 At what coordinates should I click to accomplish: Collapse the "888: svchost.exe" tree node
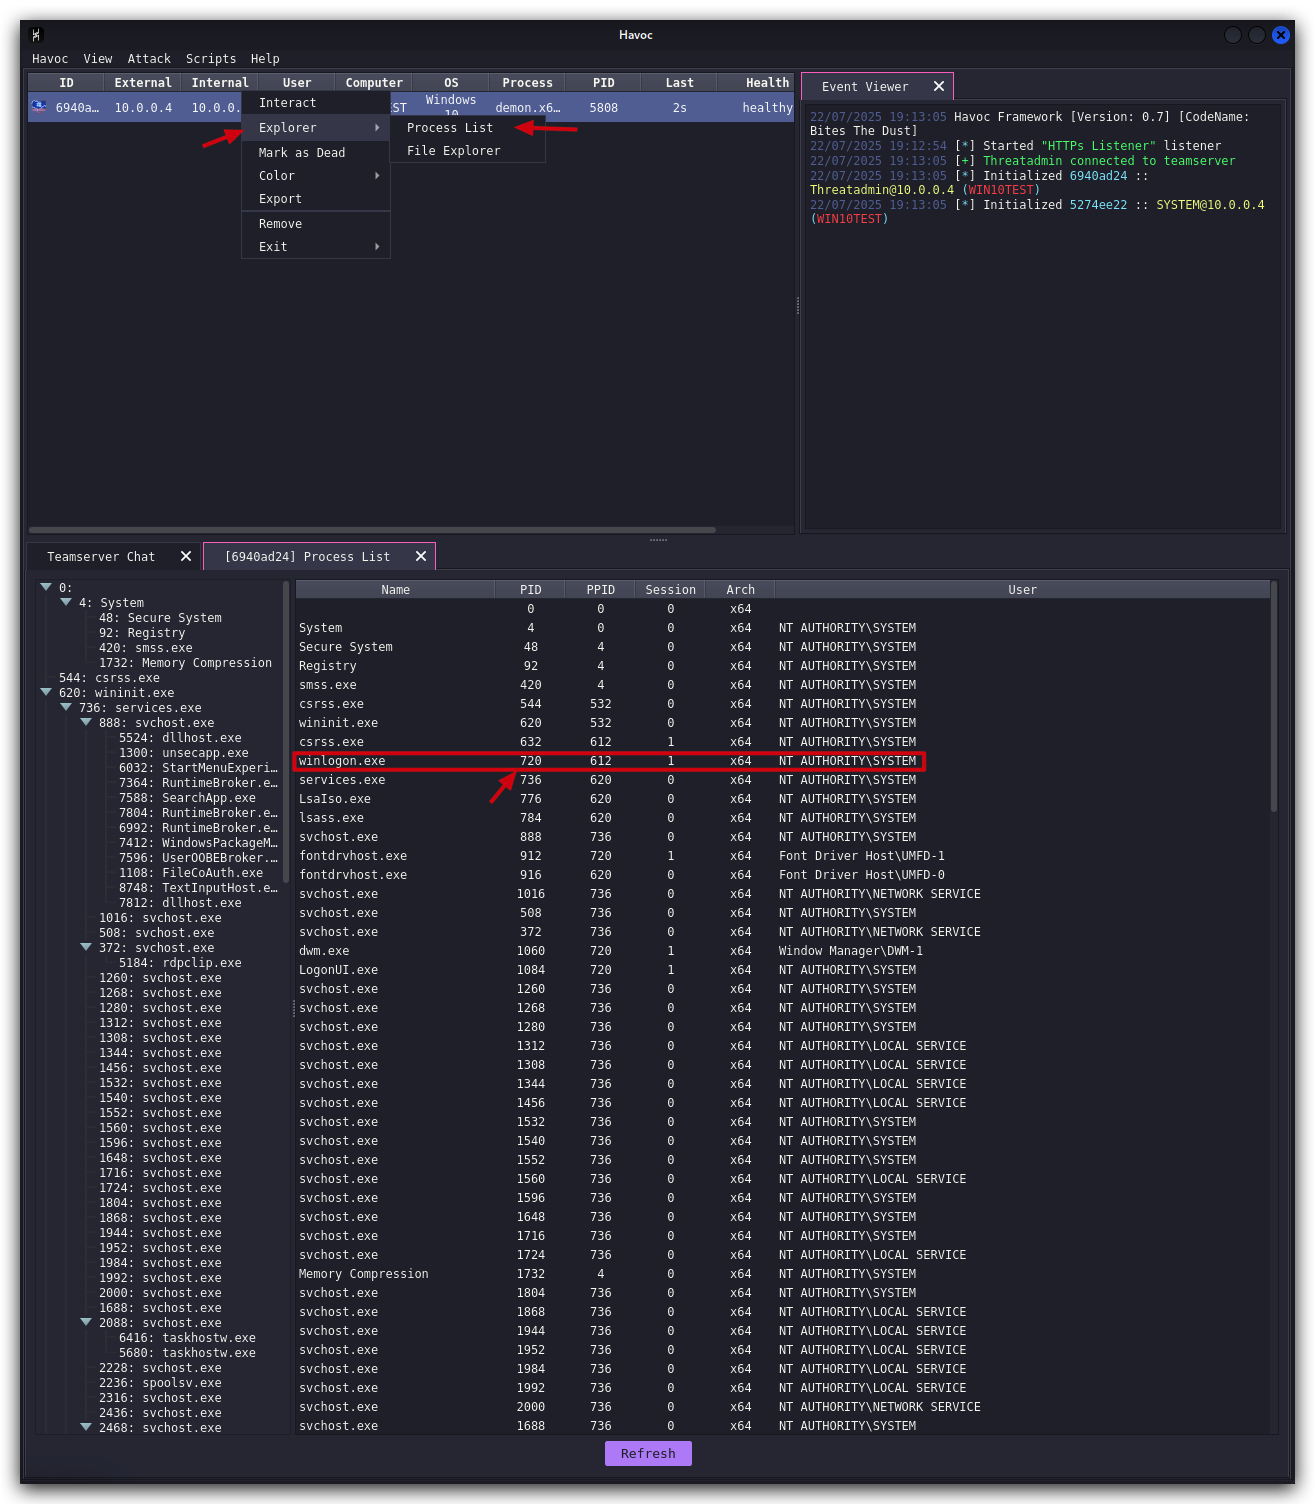coord(86,722)
